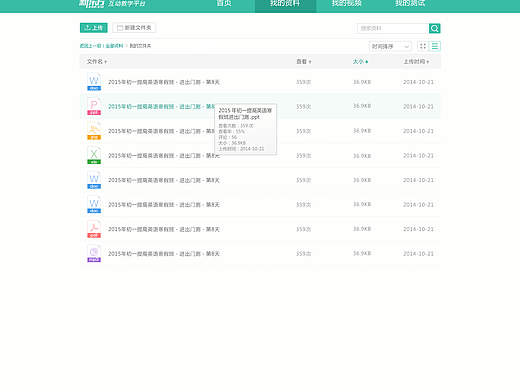Click 359次 in the ppt file row

pyautogui.click(x=304, y=107)
